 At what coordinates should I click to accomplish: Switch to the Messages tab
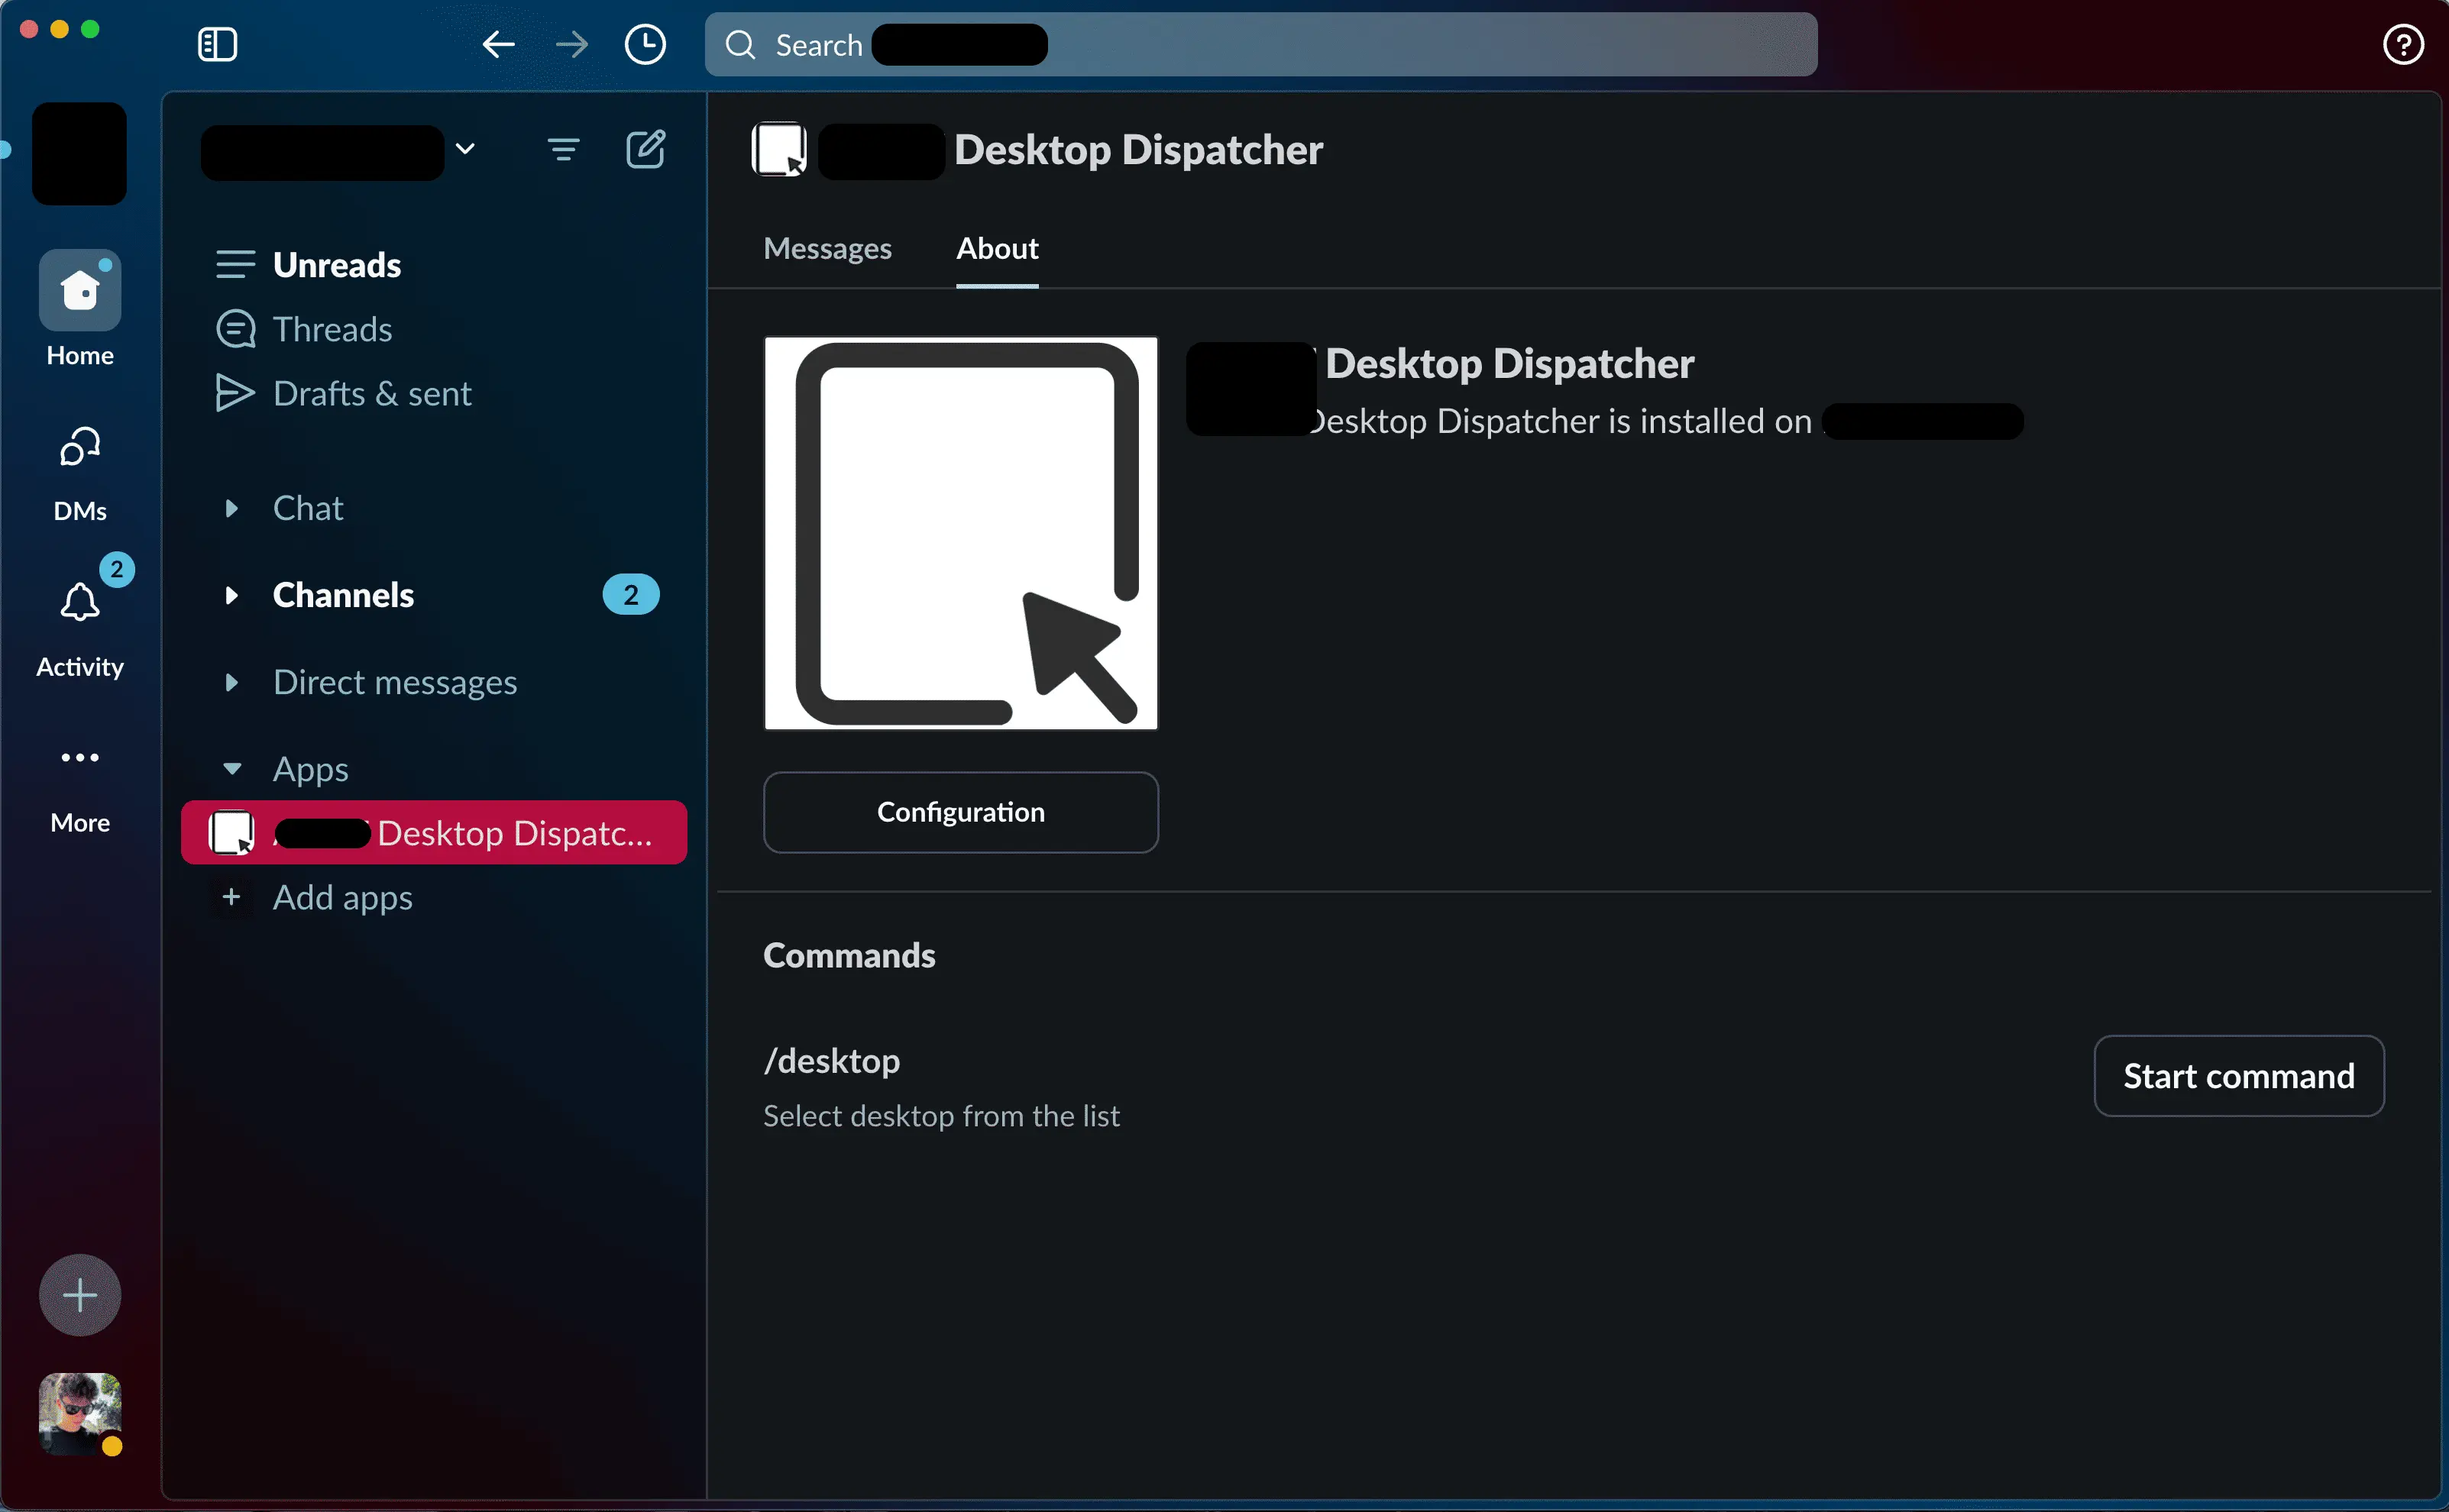coord(827,248)
